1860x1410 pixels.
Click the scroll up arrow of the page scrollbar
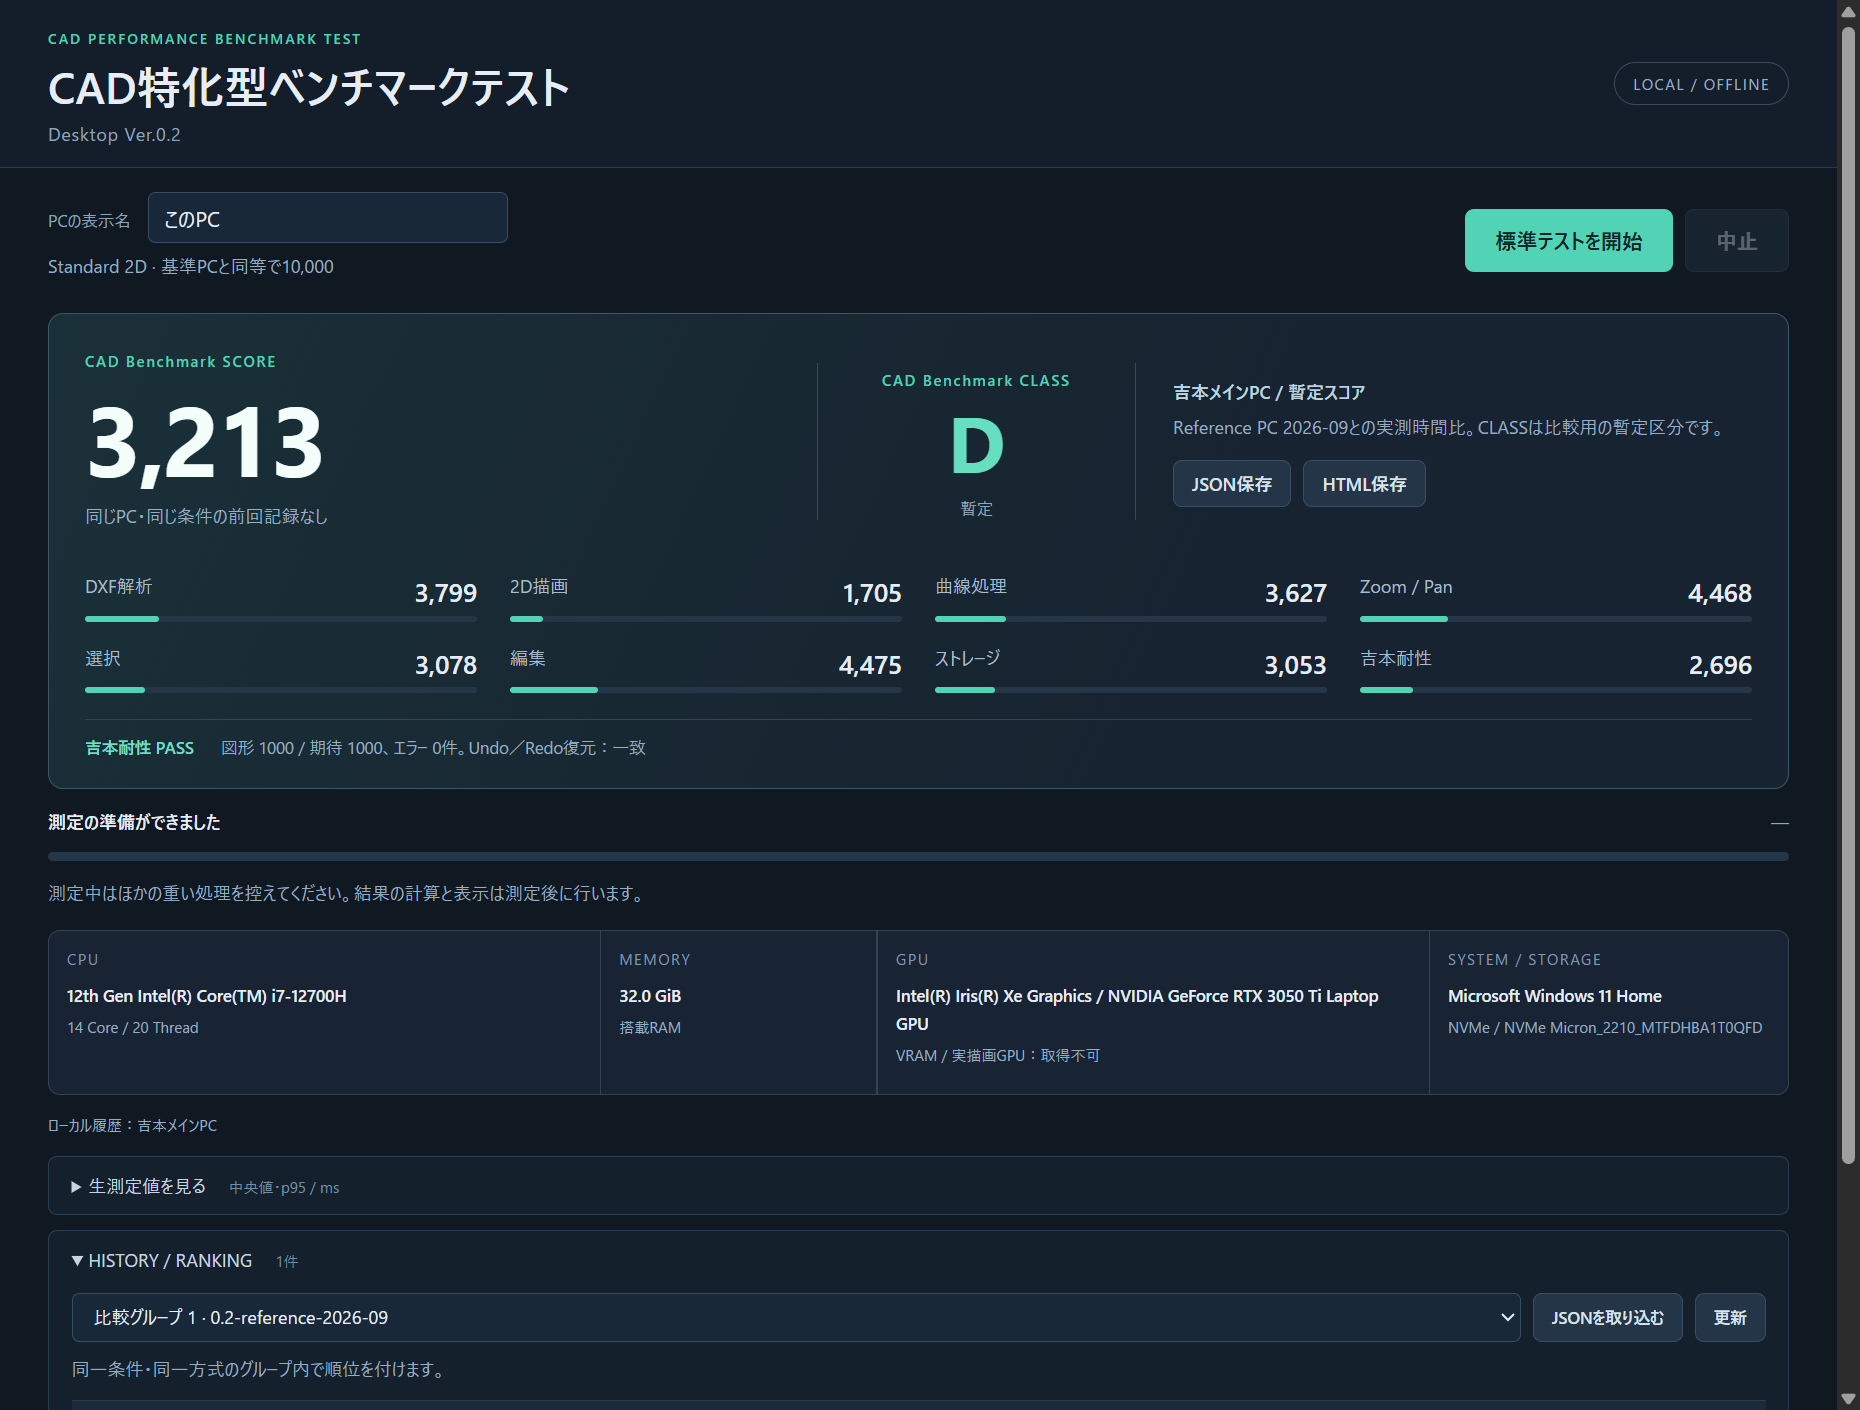pos(1848,11)
